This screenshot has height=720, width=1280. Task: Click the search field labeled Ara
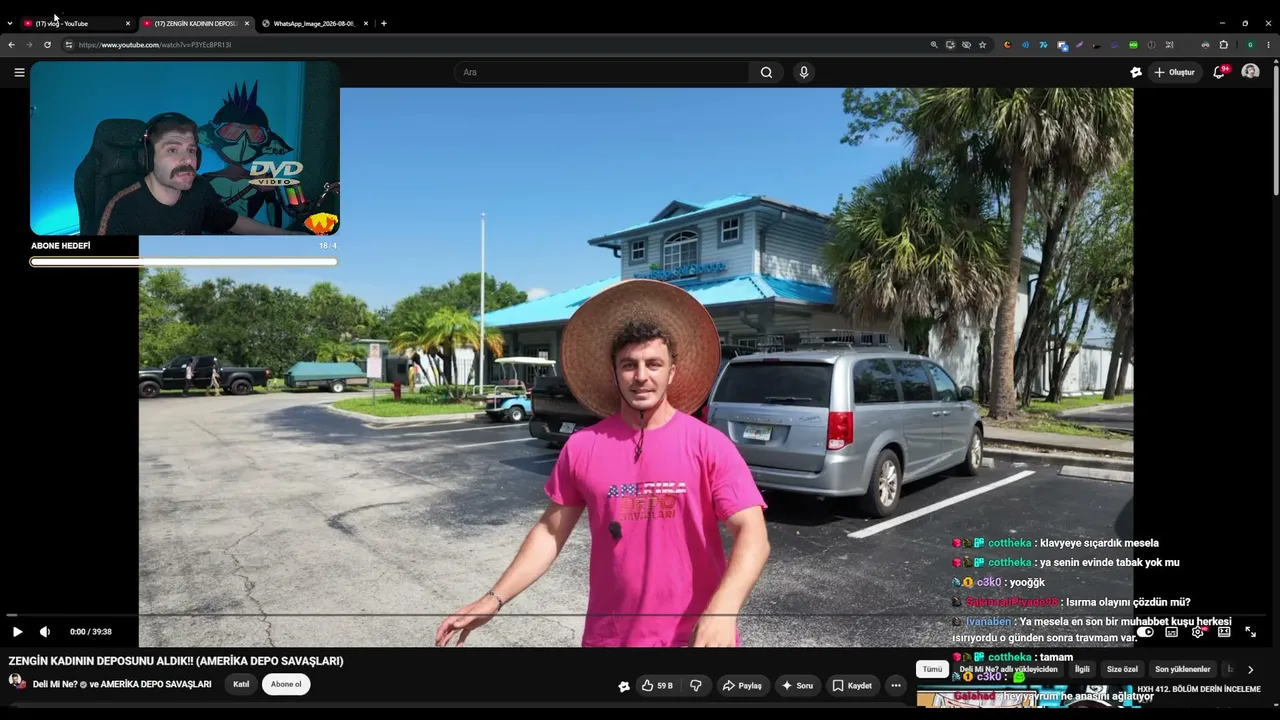click(x=602, y=72)
